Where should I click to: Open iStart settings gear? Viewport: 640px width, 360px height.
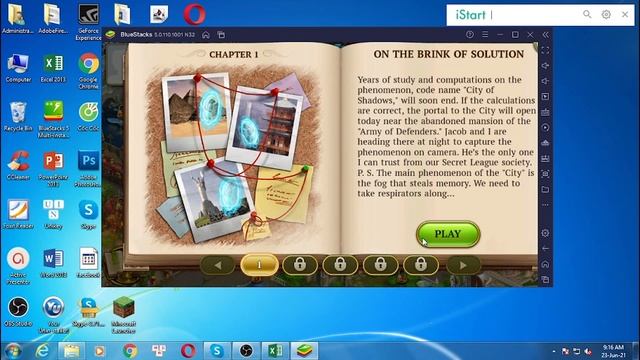pyautogui.click(x=606, y=15)
